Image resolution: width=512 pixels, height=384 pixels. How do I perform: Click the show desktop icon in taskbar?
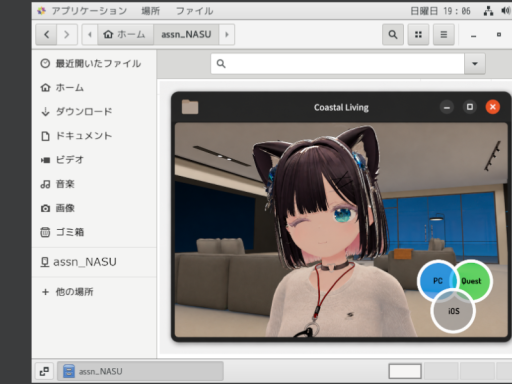coord(44,371)
